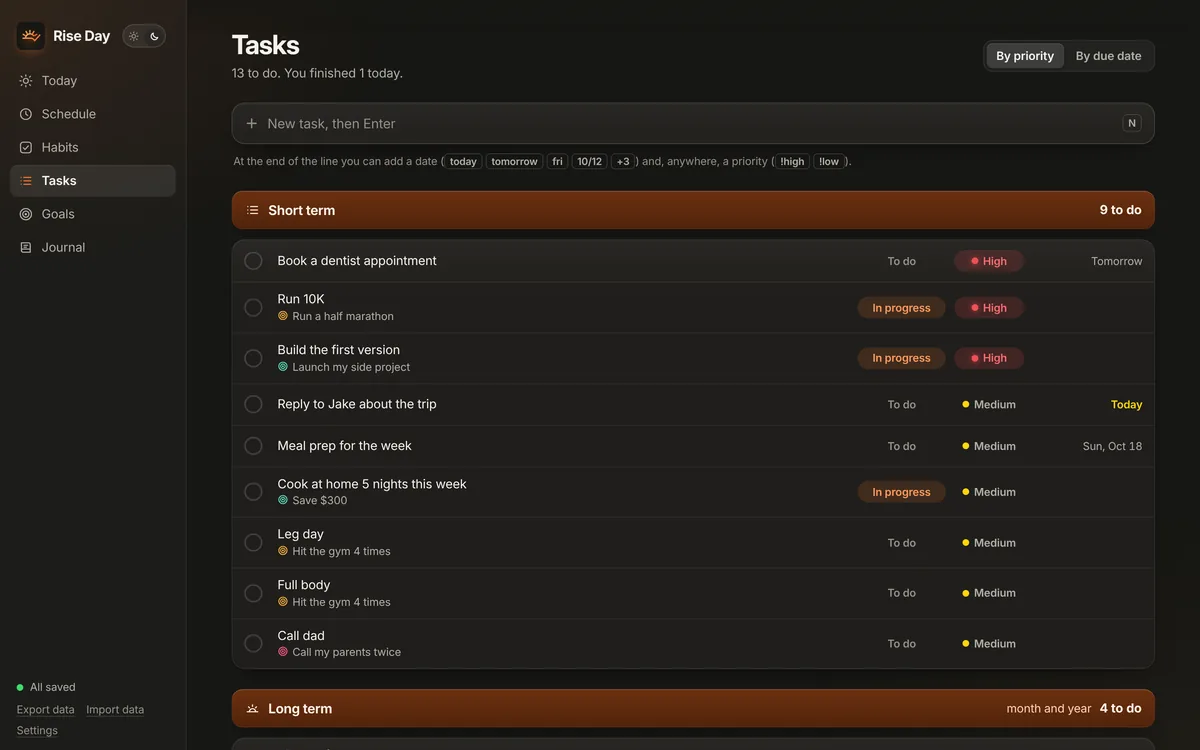This screenshot has height=750, width=1200.
Task: Open the Schedule page
Action: (x=93, y=114)
